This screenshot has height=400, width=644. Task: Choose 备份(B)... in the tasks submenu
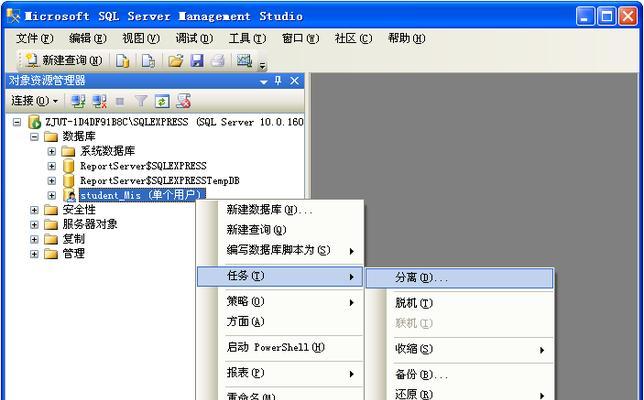[x=460, y=375]
